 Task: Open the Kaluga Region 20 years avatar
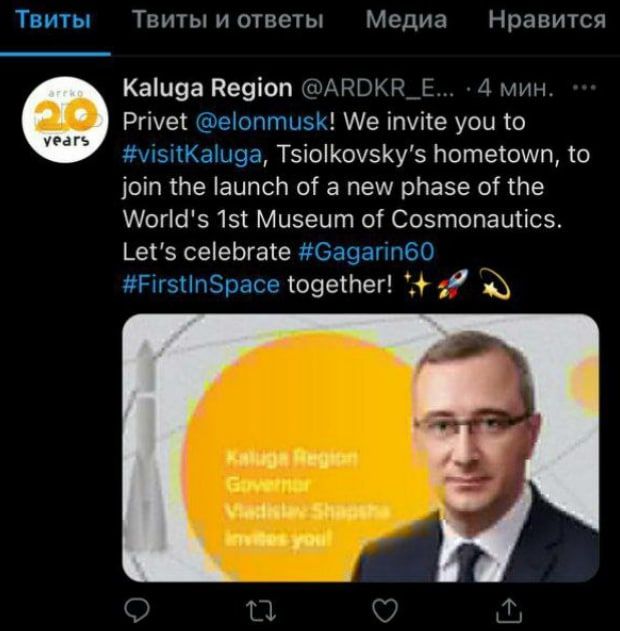click(x=65, y=120)
